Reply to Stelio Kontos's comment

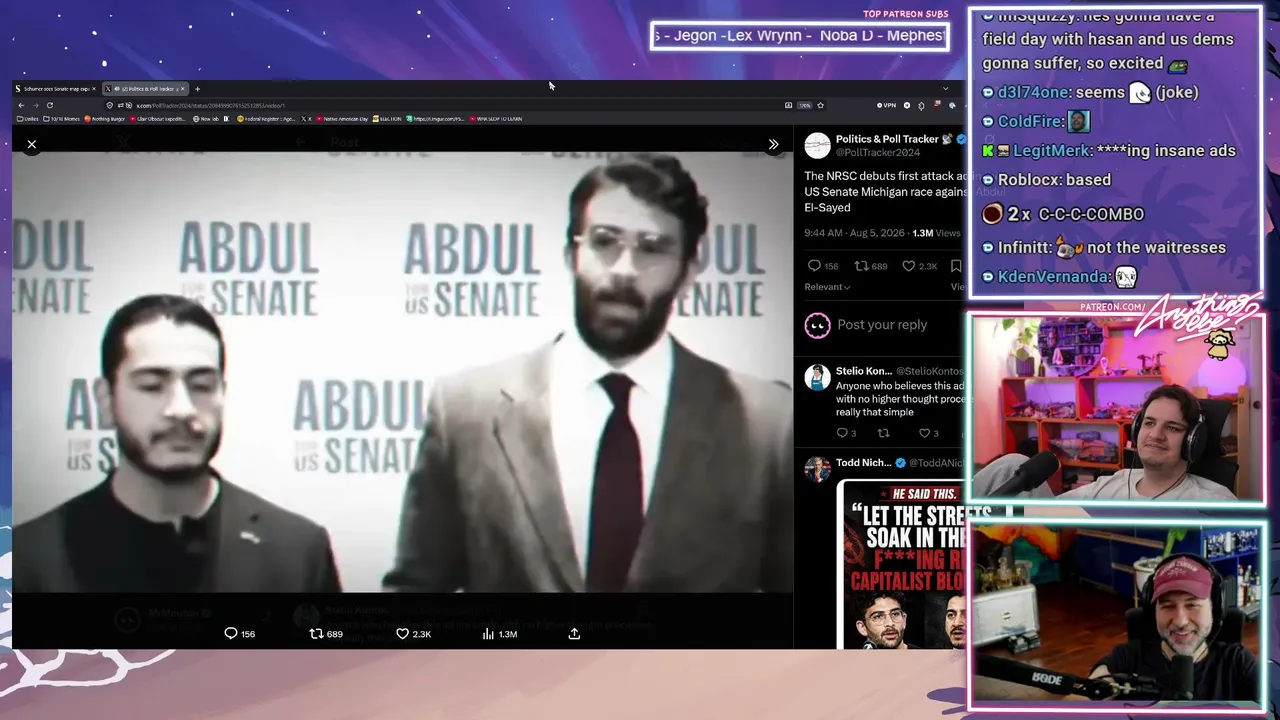coord(841,433)
